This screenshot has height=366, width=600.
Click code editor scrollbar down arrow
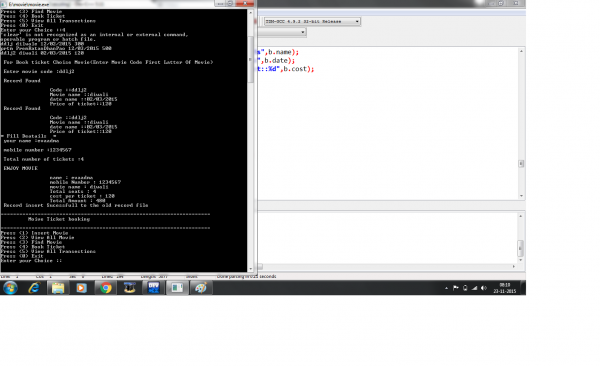coord(521,196)
